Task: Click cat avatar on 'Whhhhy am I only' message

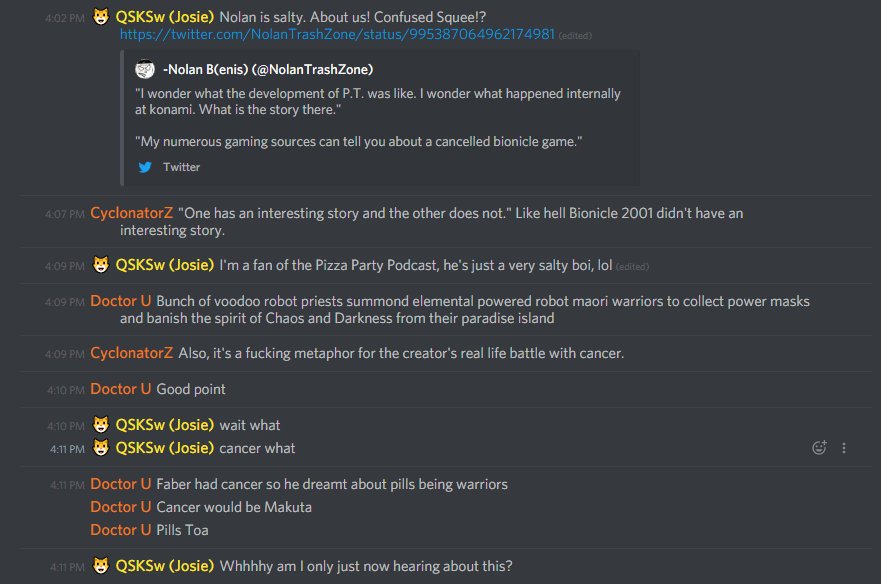Action: [x=101, y=565]
